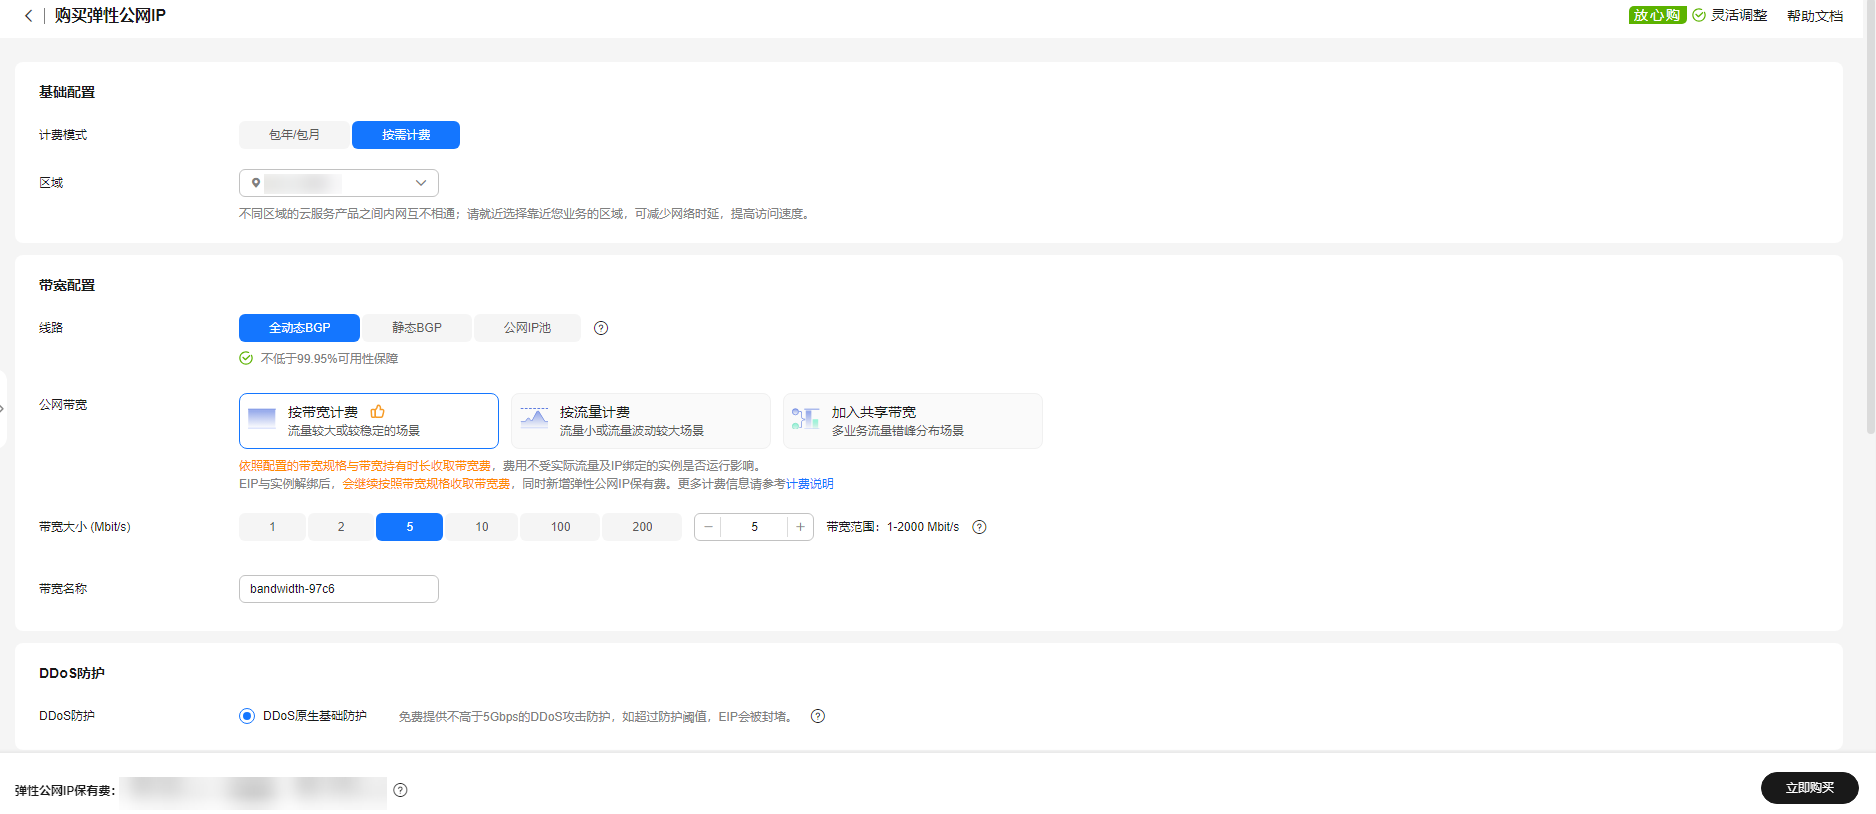The width and height of the screenshot is (1876, 814).
Task: Select the DDoS原生基础防护 radio button
Action: tap(247, 716)
